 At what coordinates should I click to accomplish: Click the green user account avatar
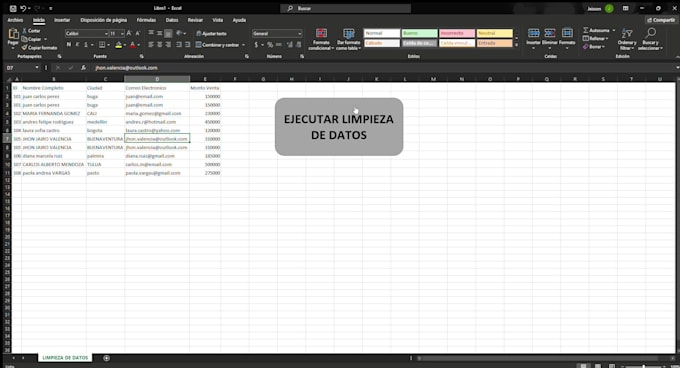609,8
